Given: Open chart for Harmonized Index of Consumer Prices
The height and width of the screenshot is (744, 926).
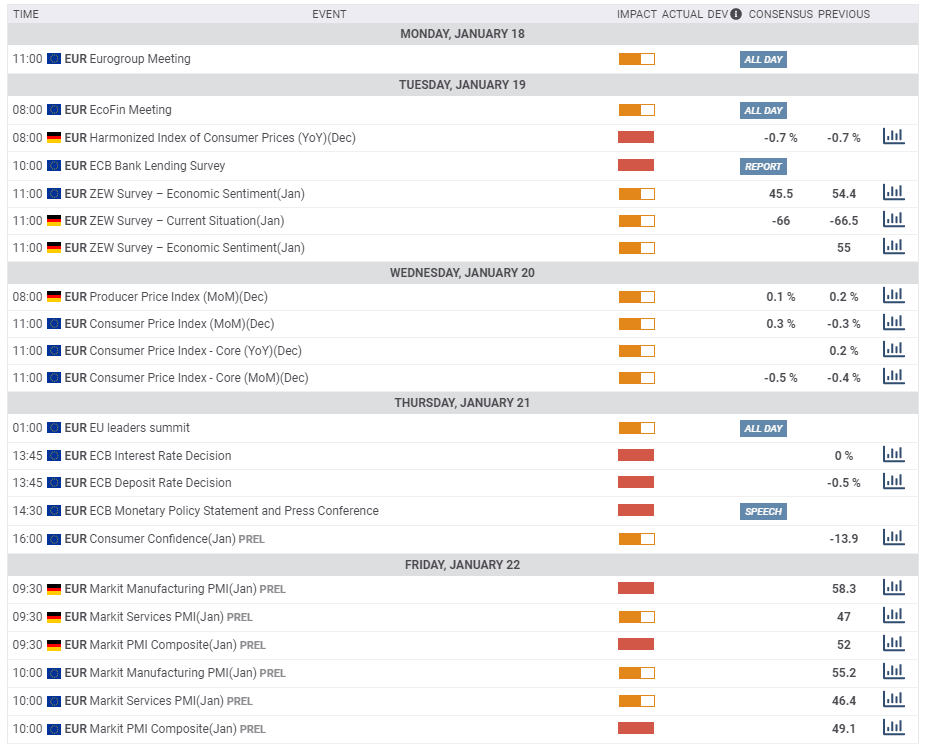Looking at the screenshot, I should click(x=893, y=137).
